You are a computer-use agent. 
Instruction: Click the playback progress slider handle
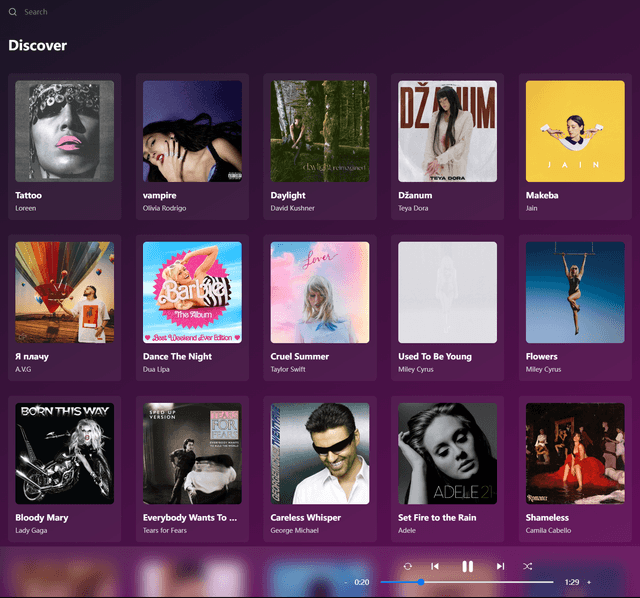click(x=421, y=582)
